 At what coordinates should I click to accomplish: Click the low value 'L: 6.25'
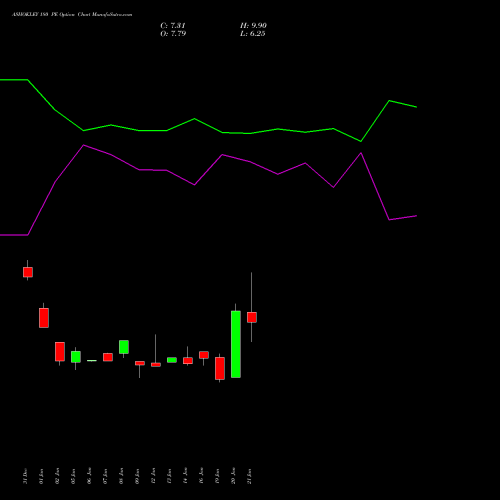pyautogui.click(x=253, y=34)
